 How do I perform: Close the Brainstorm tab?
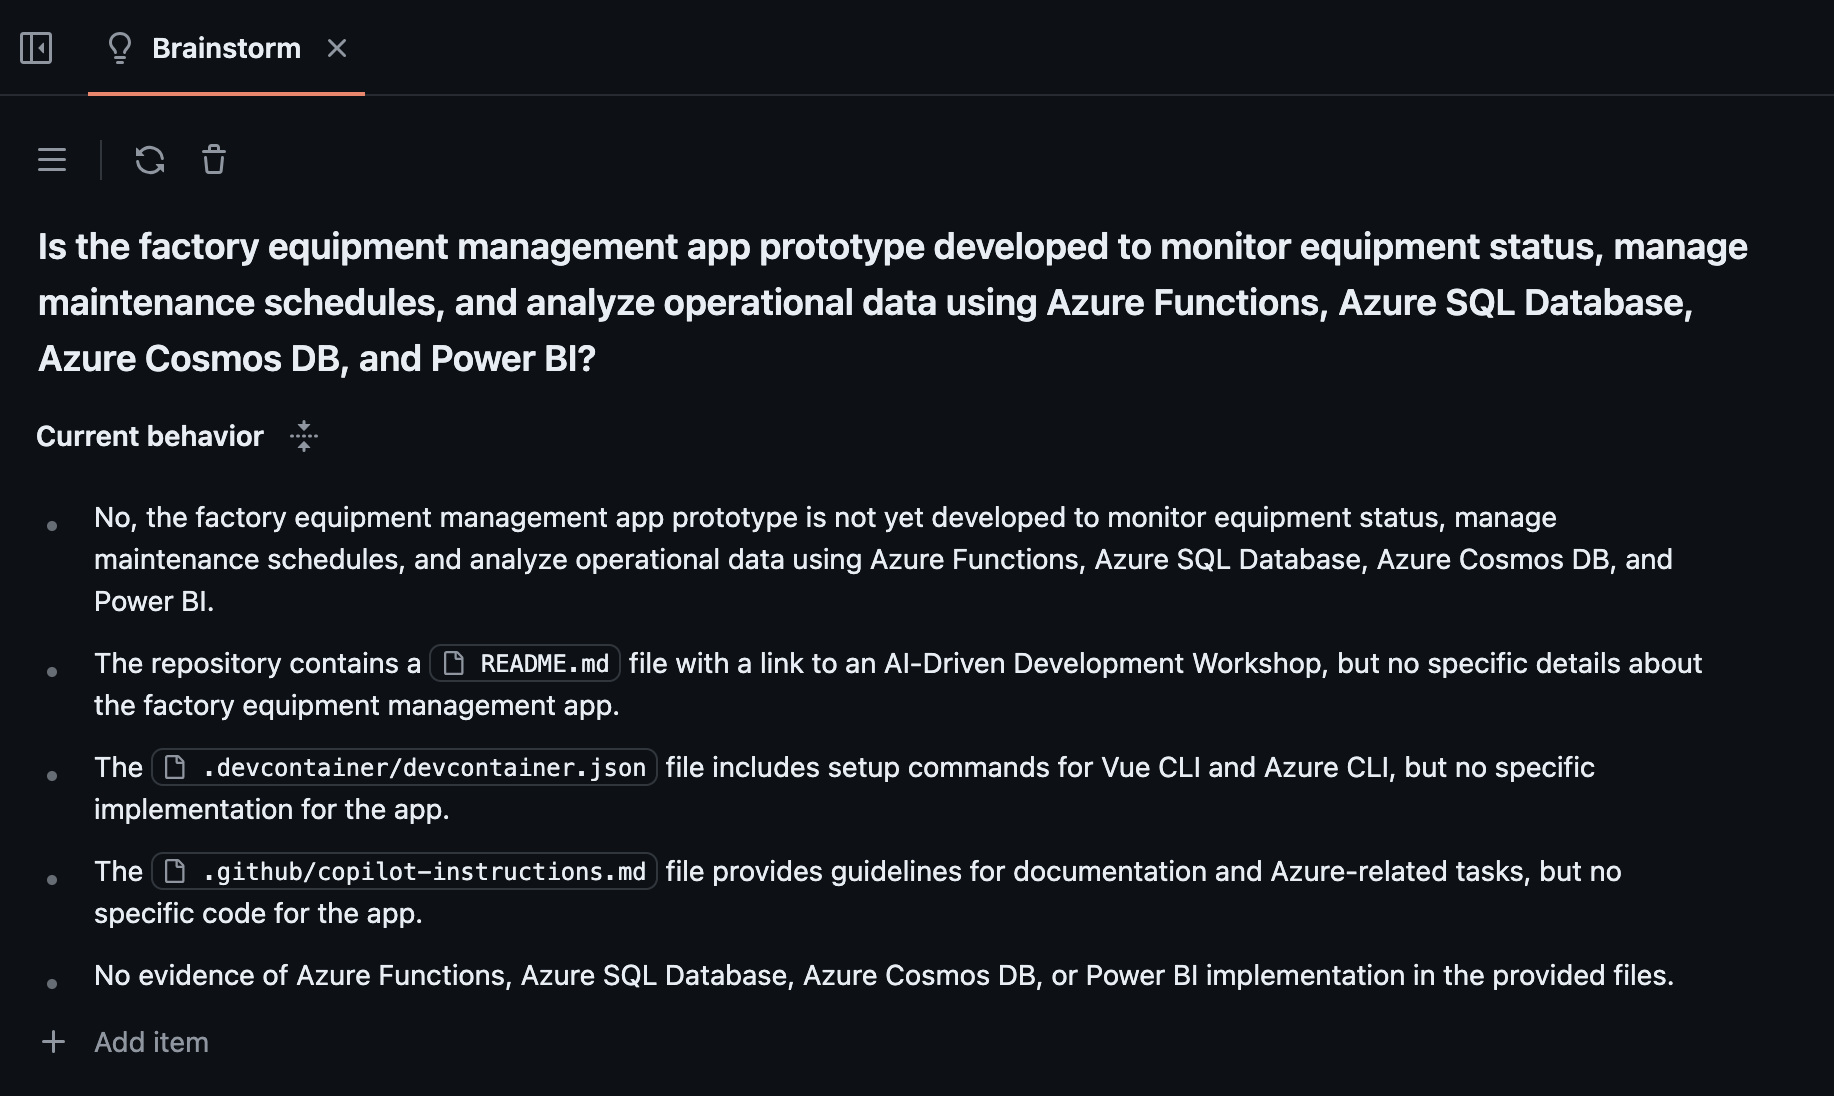337,48
